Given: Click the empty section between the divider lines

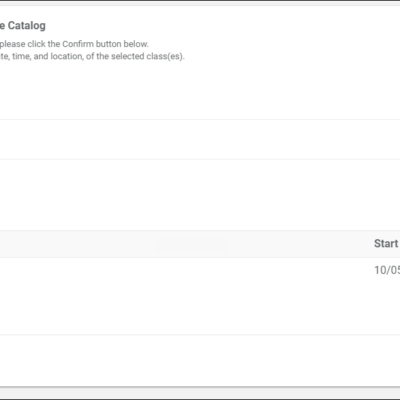Looking at the screenshot, I should (x=200, y=139).
